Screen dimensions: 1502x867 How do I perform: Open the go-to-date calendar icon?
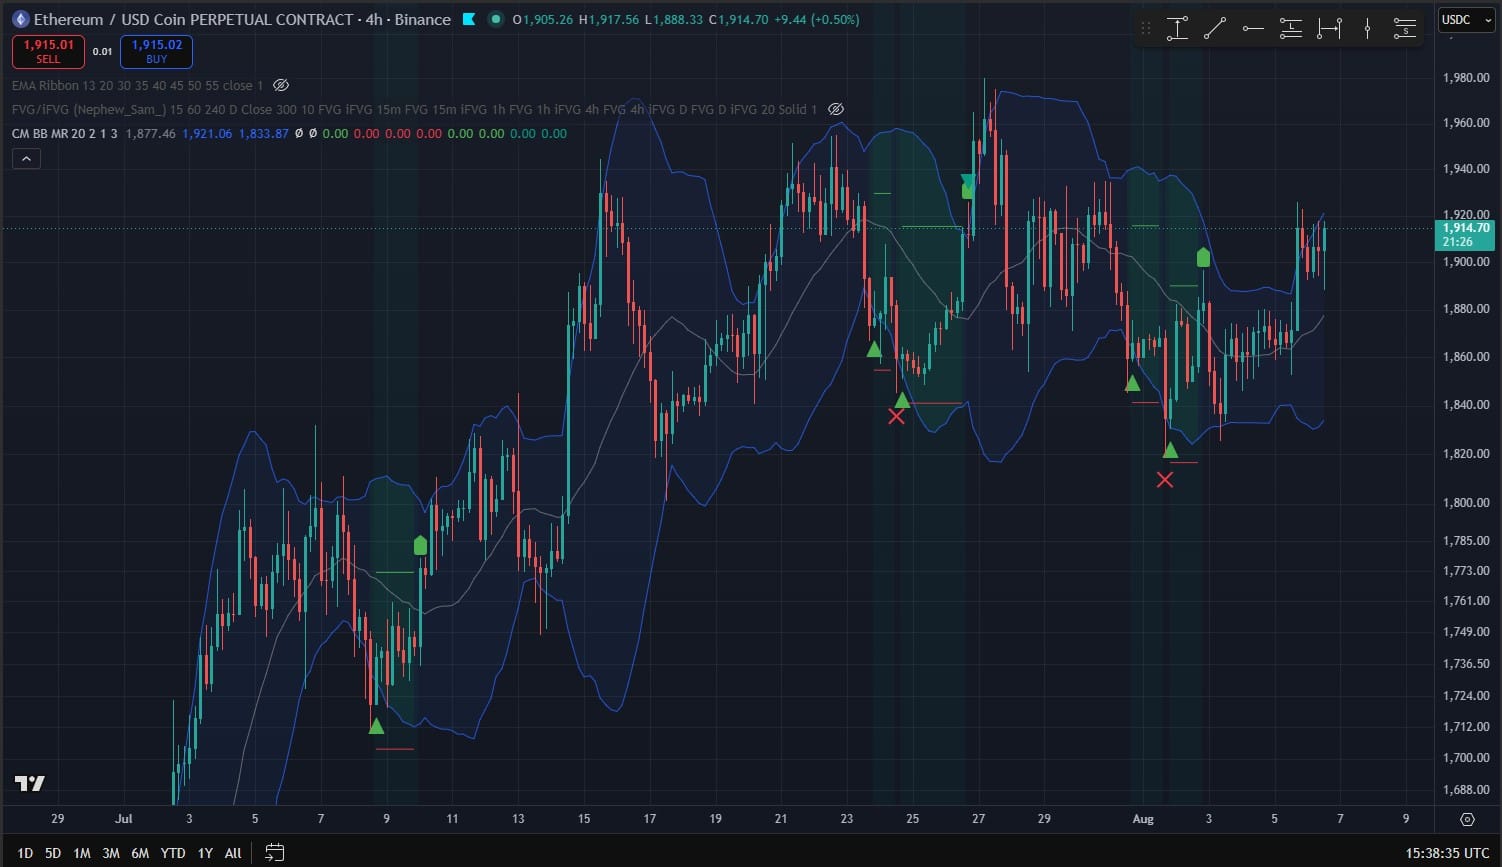274,853
